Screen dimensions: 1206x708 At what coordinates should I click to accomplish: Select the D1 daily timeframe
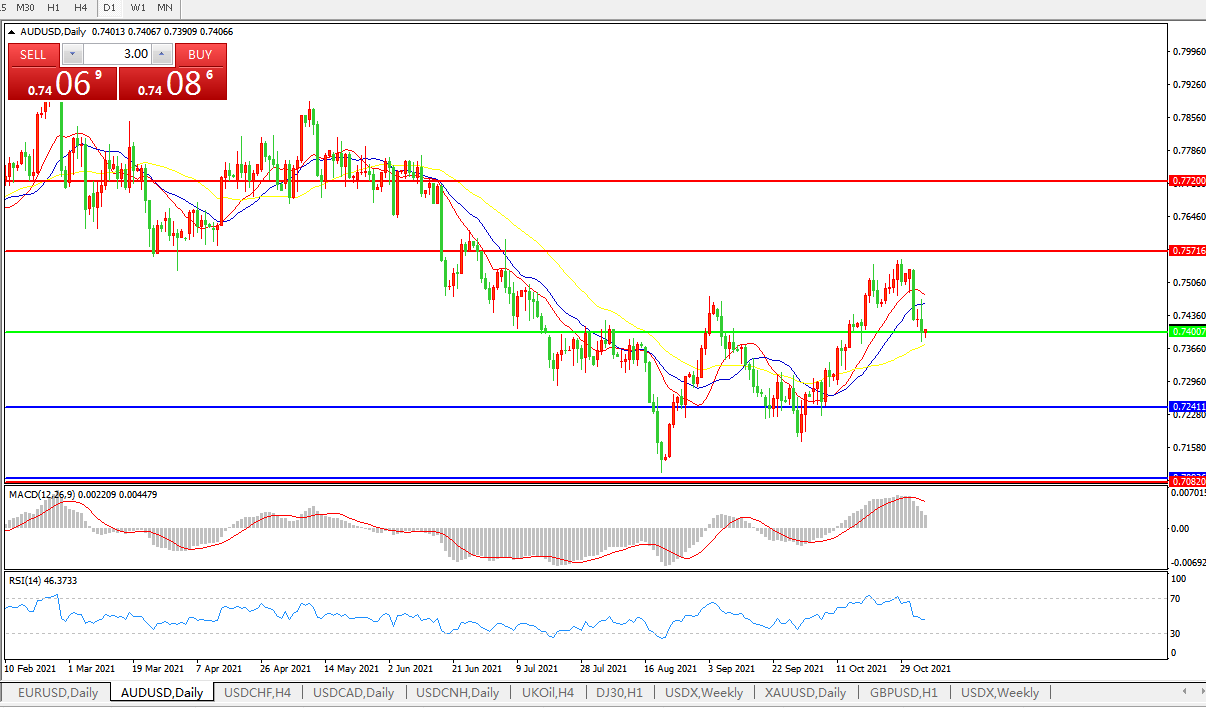110,7
